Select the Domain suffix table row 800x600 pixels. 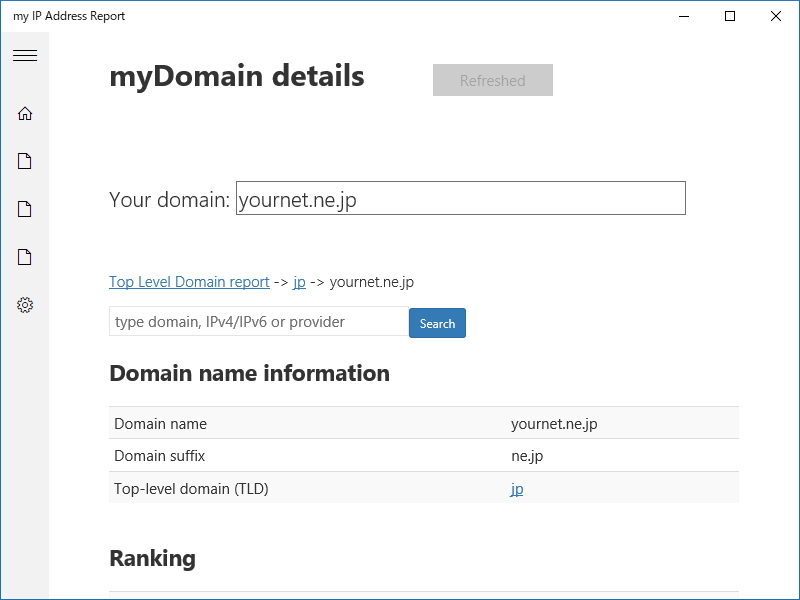[423, 456]
